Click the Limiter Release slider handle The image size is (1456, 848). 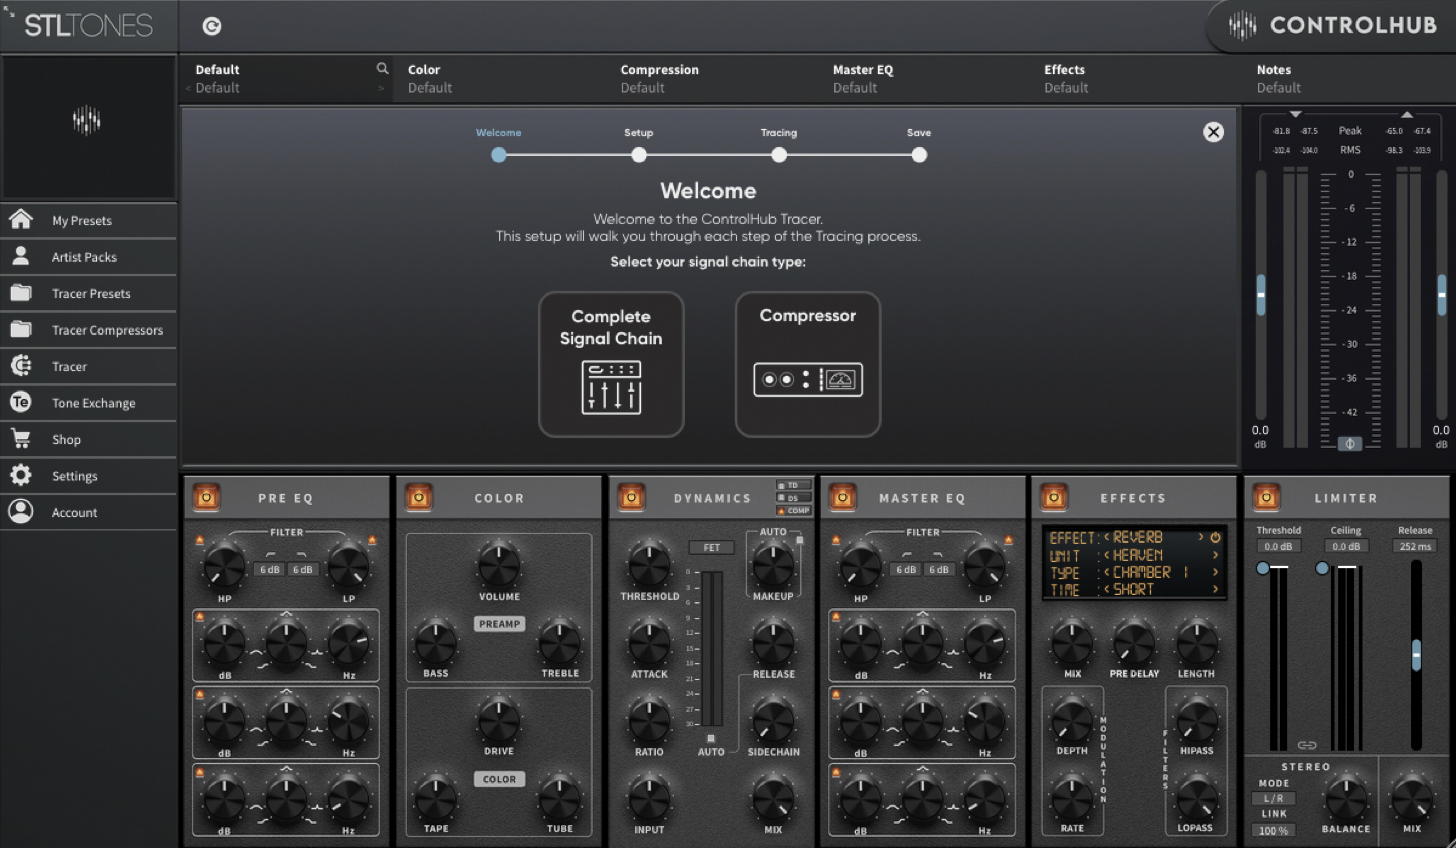pyautogui.click(x=1416, y=655)
